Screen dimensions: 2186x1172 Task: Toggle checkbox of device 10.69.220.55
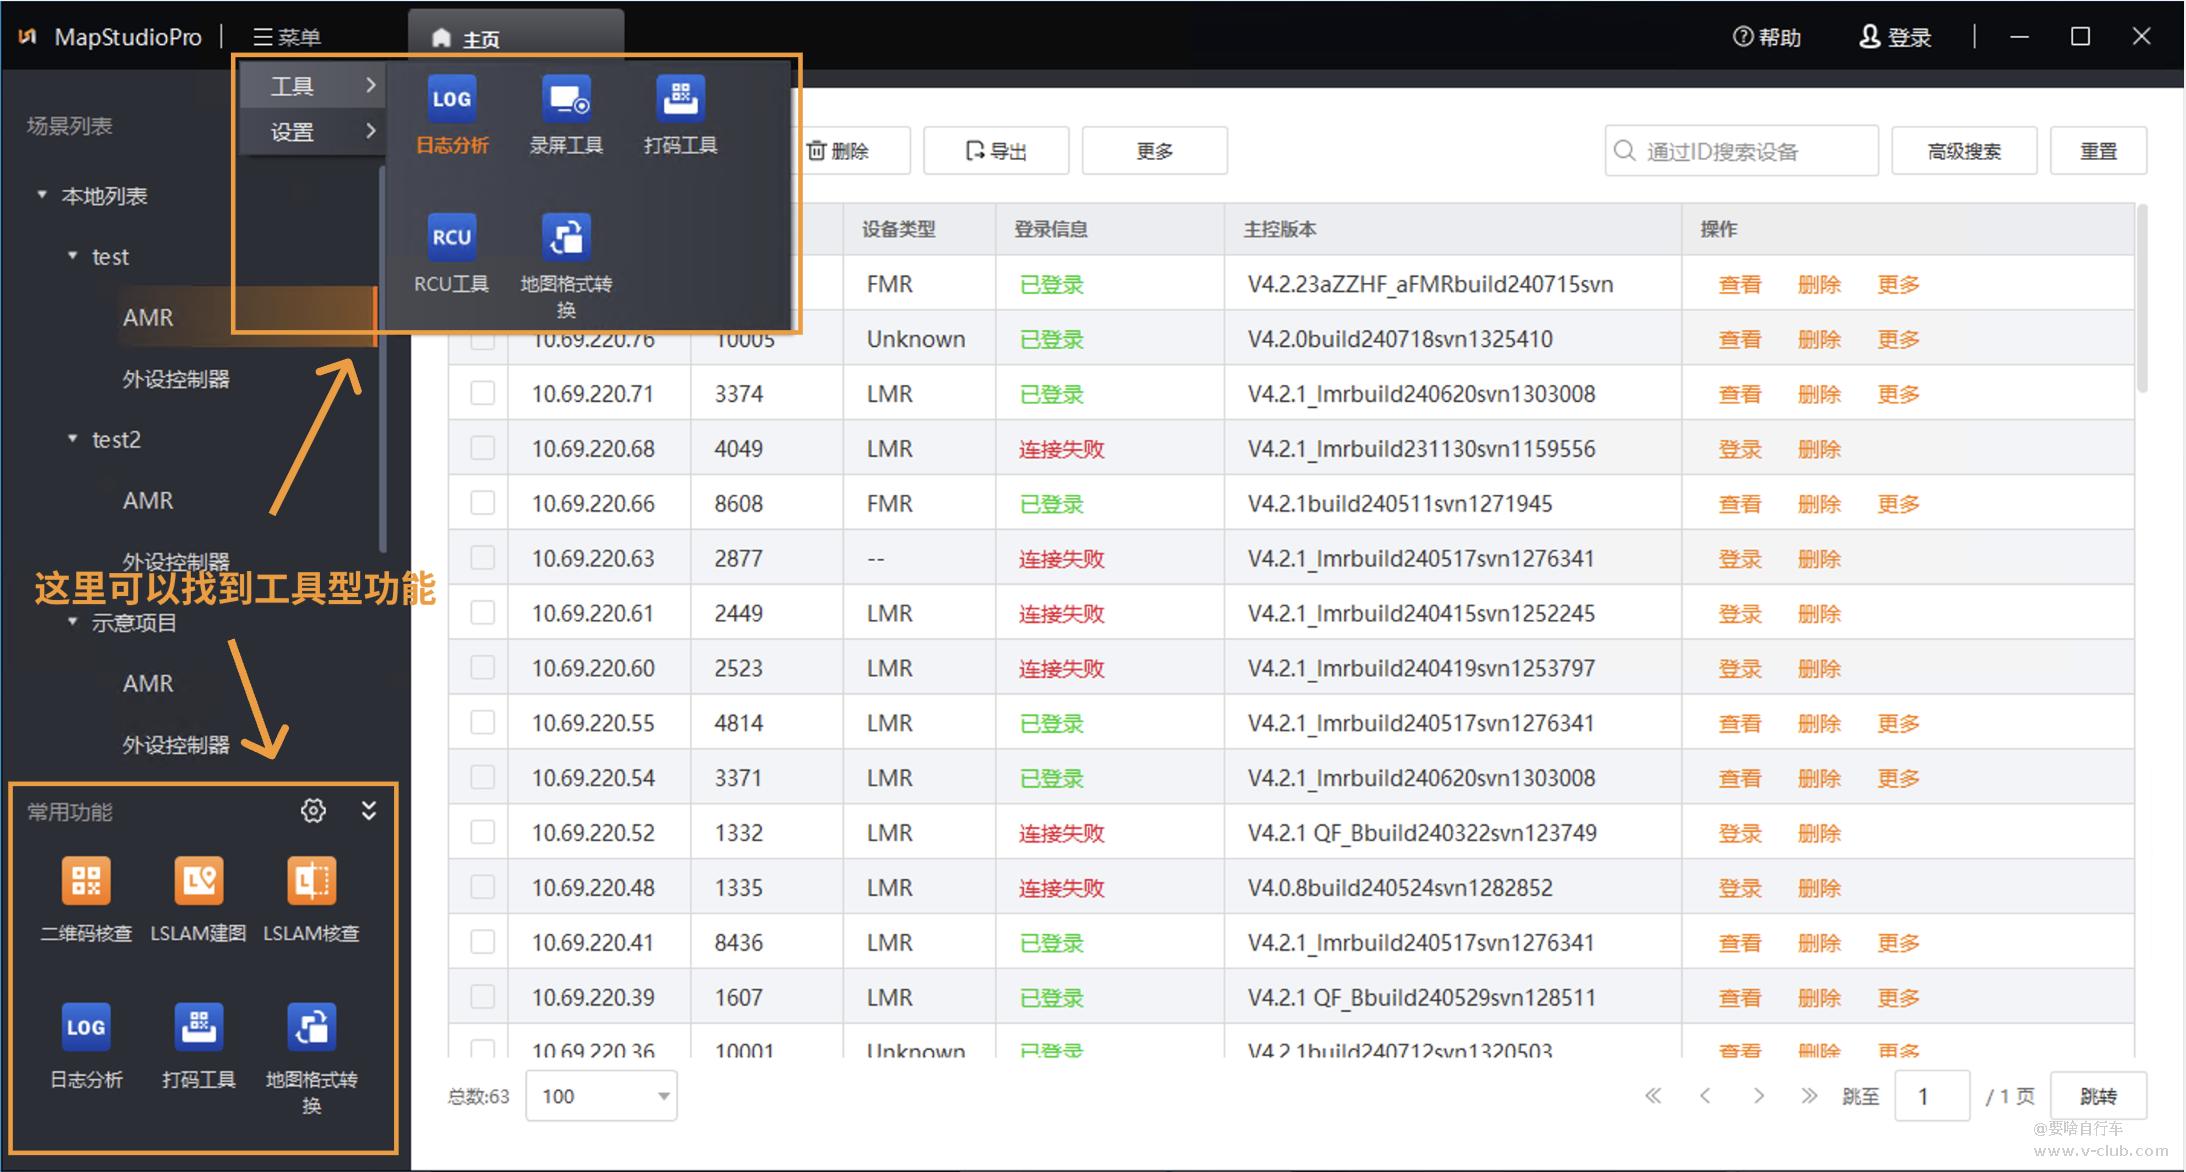click(482, 722)
